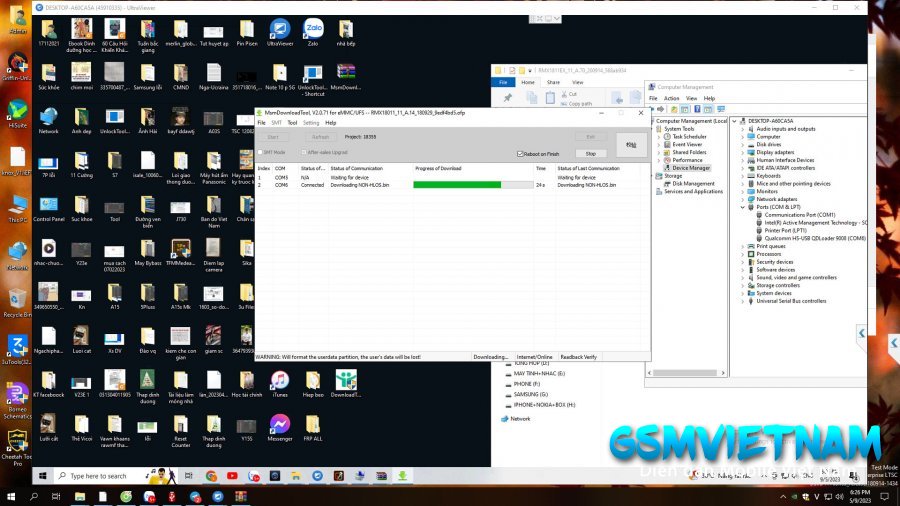
Task: Select the Samsung lỗi folder icon
Action: point(148,77)
